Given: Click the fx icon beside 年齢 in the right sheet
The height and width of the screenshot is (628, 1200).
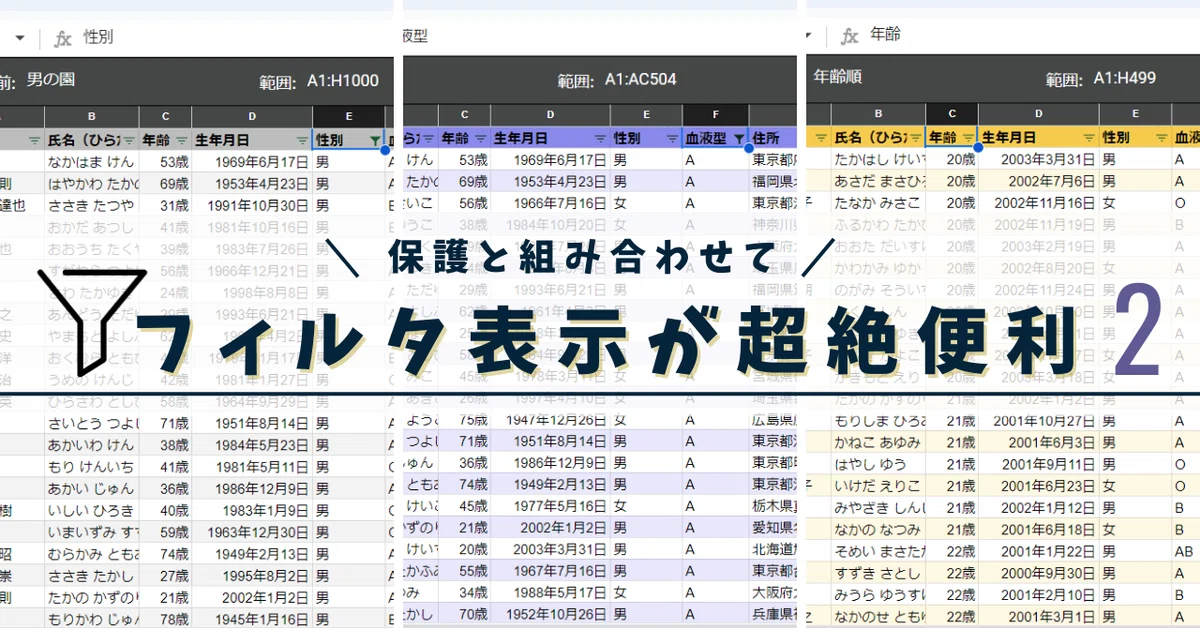Looking at the screenshot, I should [850, 36].
